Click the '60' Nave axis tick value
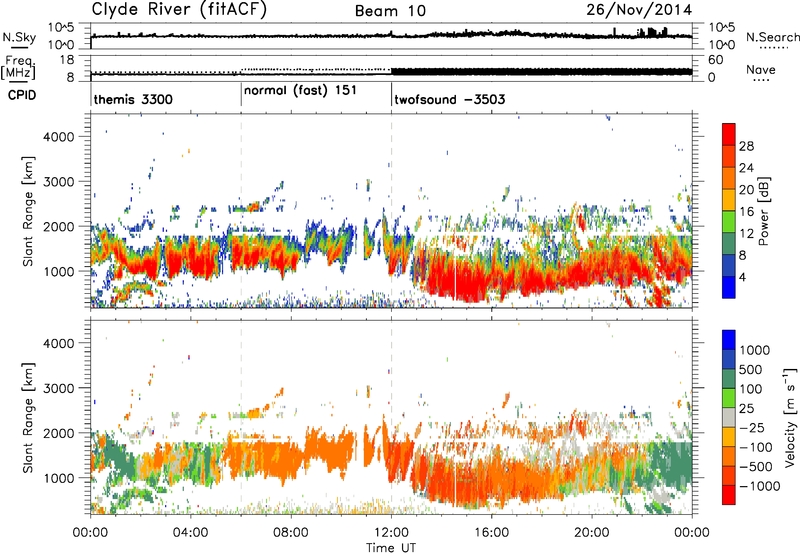The width and height of the screenshot is (800, 554). [x=715, y=60]
